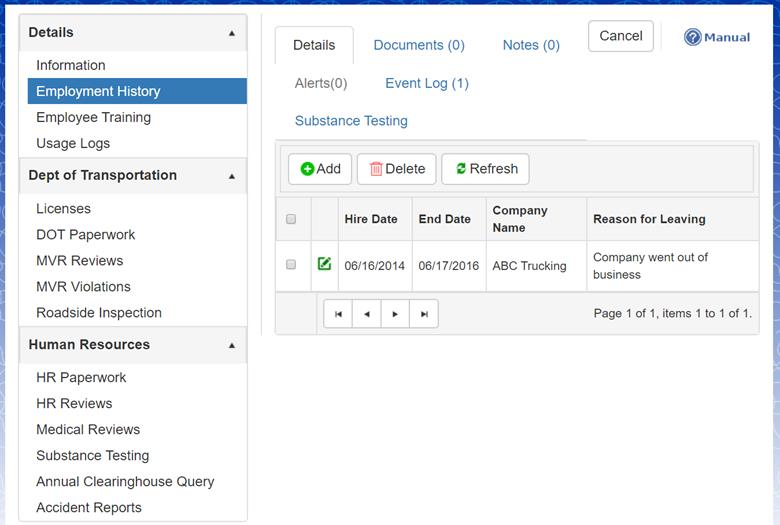Delete the selected employment record

tap(397, 169)
